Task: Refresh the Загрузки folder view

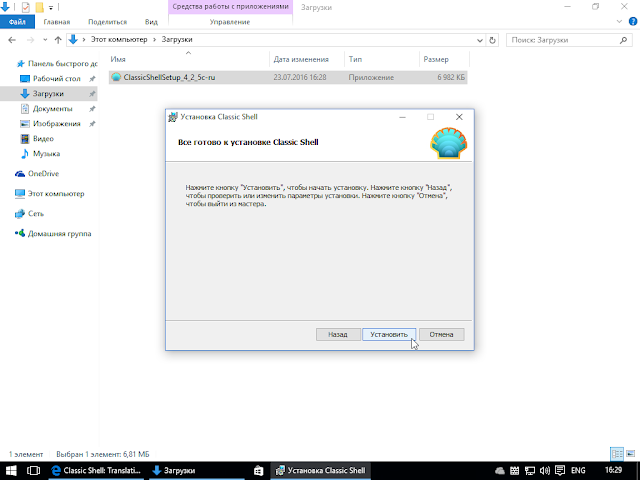Action: [493, 40]
